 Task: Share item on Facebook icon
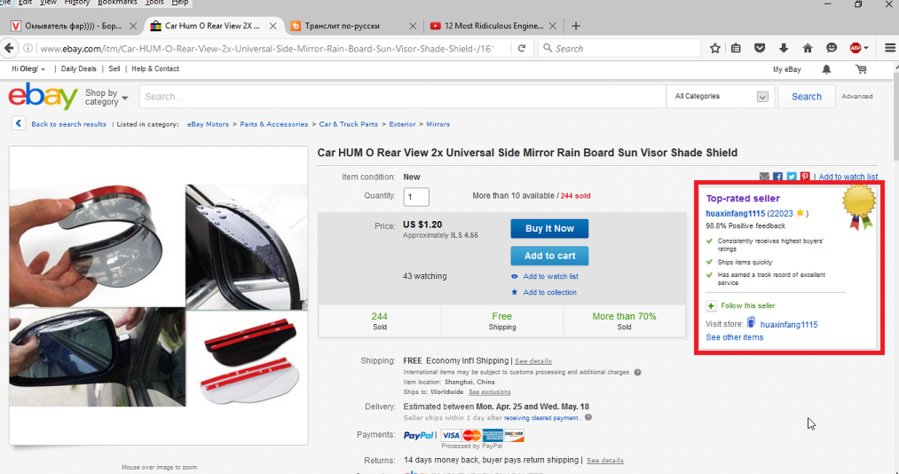(x=777, y=177)
